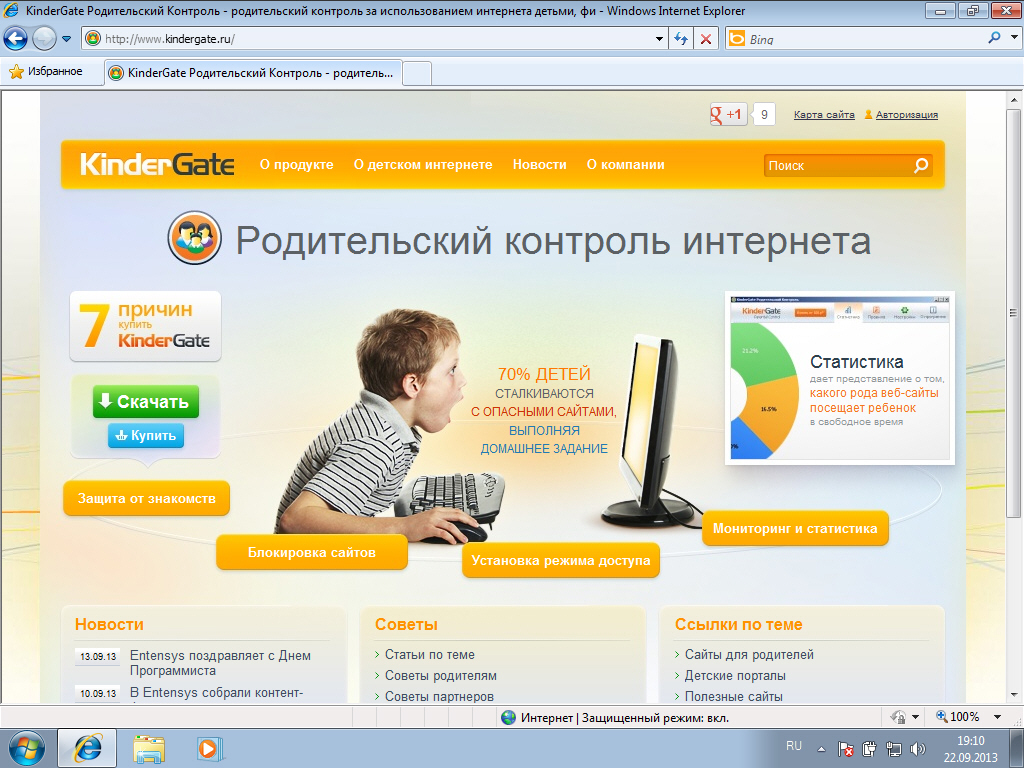This screenshot has height=768, width=1024.
Task: Expand the address bar history dropdown
Action: pyautogui.click(x=659, y=39)
